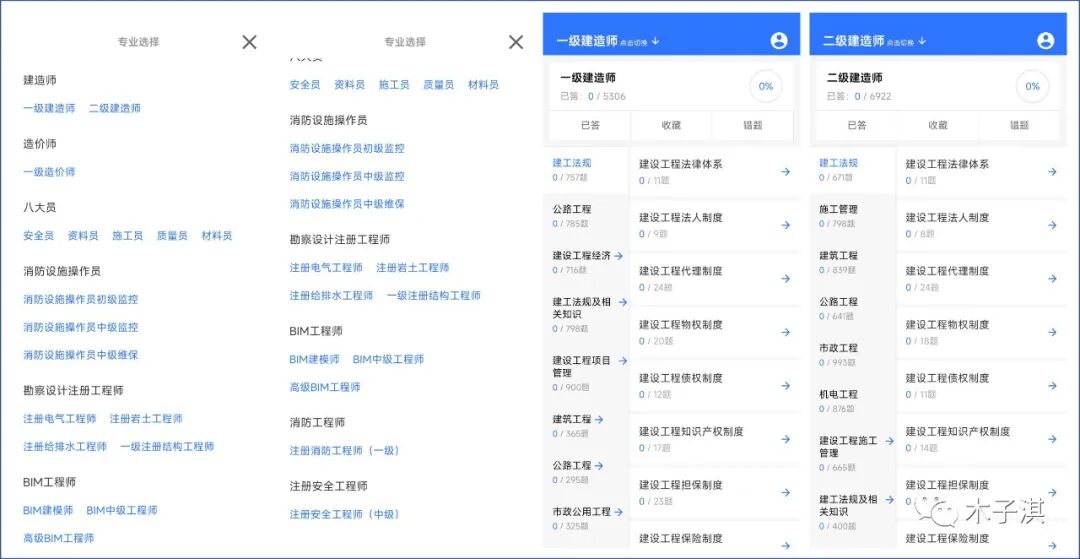
Task: Expand 建设工程经济 sidebar item 0/716题
Action: [x=618, y=255]
